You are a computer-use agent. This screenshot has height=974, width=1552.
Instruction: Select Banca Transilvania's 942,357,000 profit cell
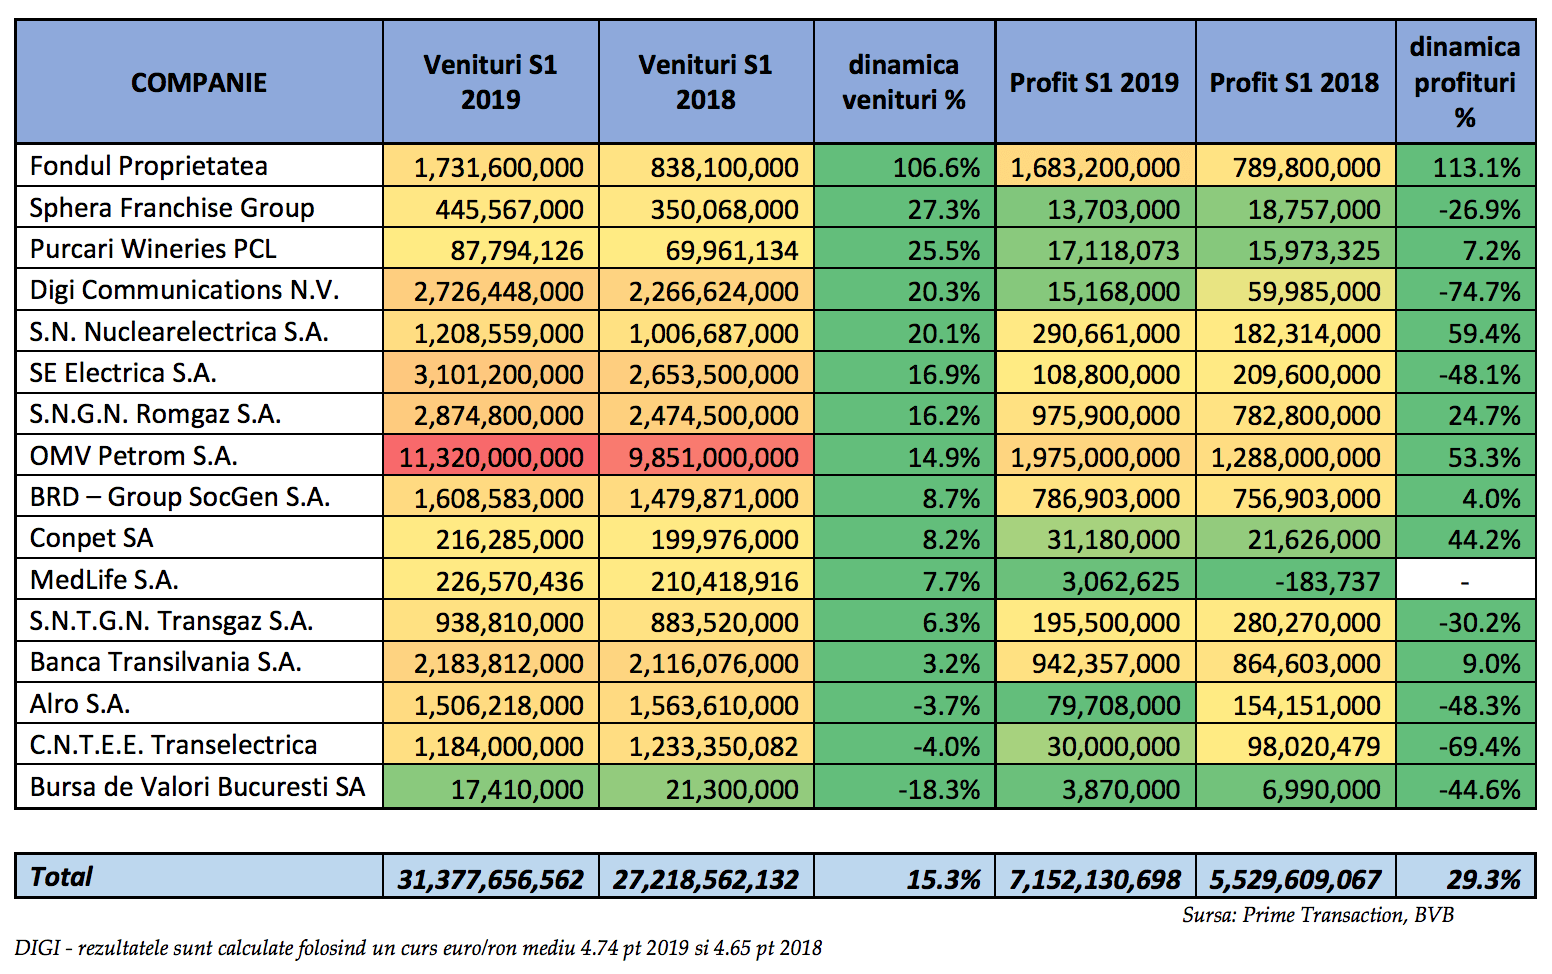coord(1095,663)
